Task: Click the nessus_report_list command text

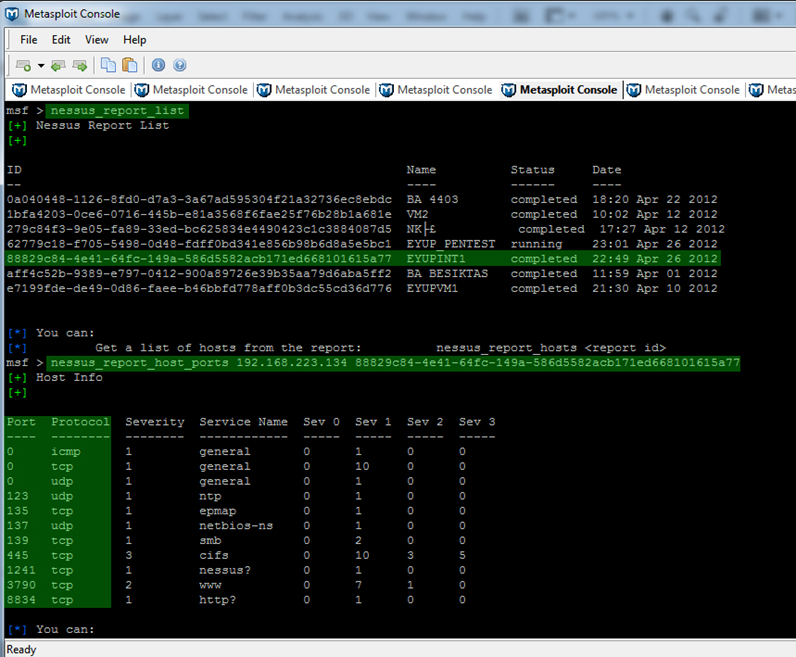Action: (117, 110)
